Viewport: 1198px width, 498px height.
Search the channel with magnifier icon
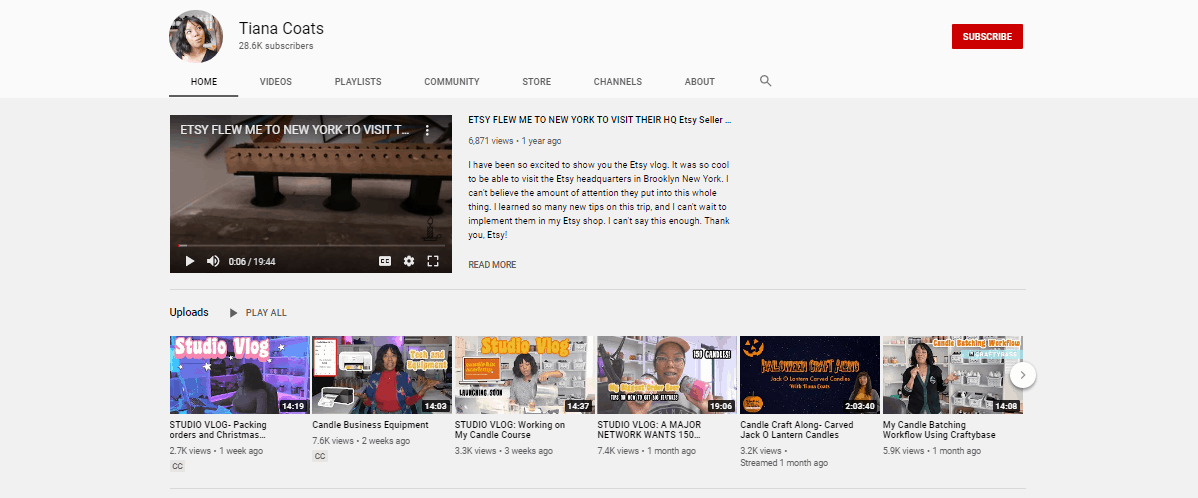pyautogui.click(x=766, y=81)
